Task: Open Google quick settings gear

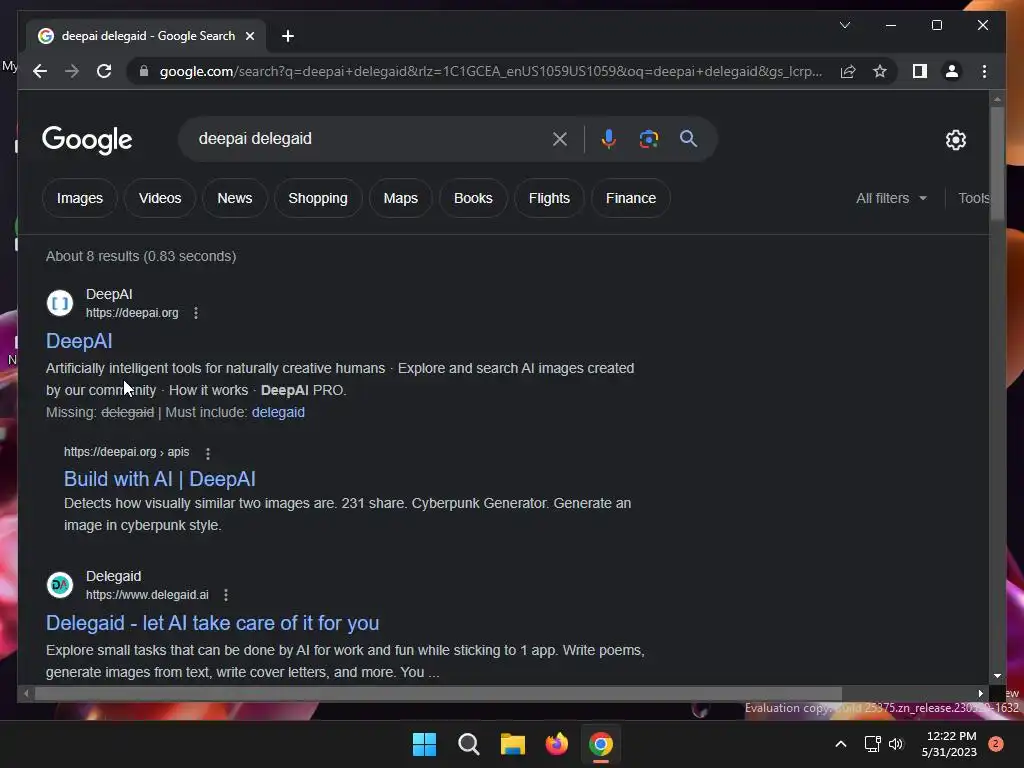Action: [x=955, y=140]
